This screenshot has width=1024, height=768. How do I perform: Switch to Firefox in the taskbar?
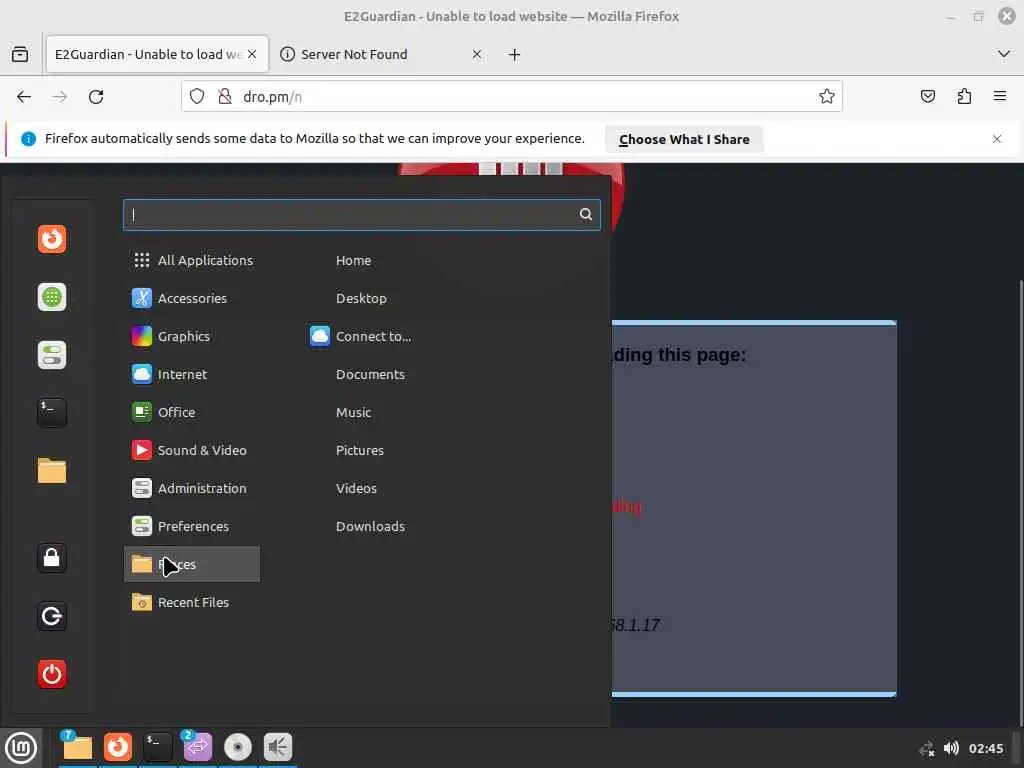click(118, 747)
